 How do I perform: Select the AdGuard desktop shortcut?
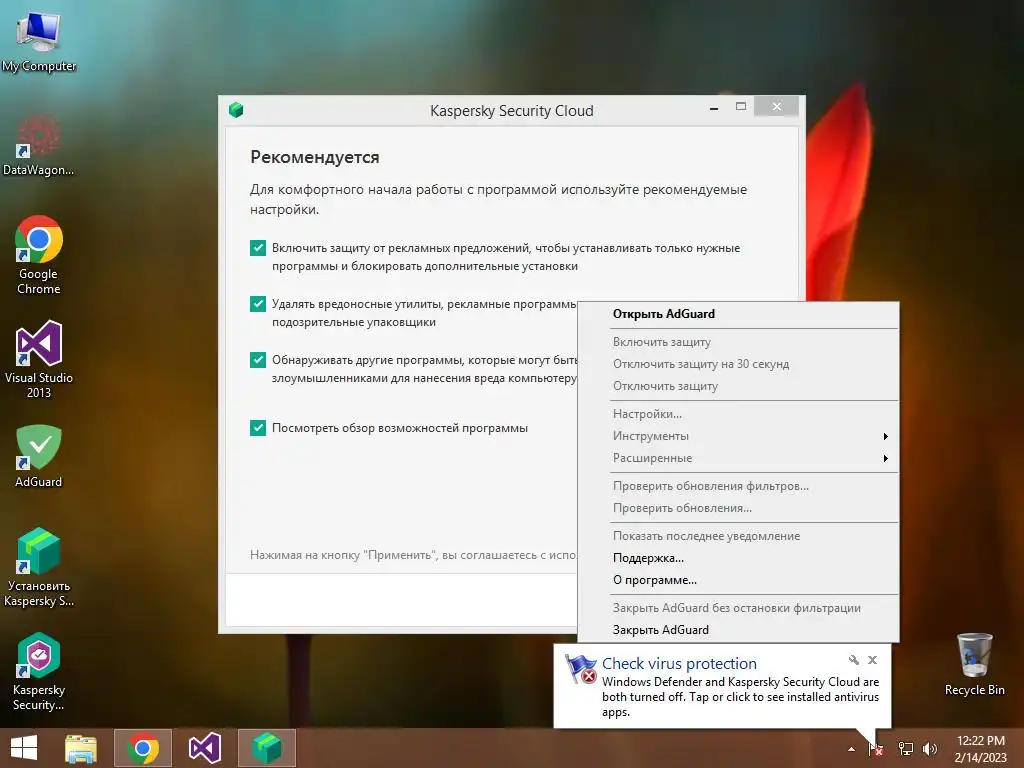39,456
